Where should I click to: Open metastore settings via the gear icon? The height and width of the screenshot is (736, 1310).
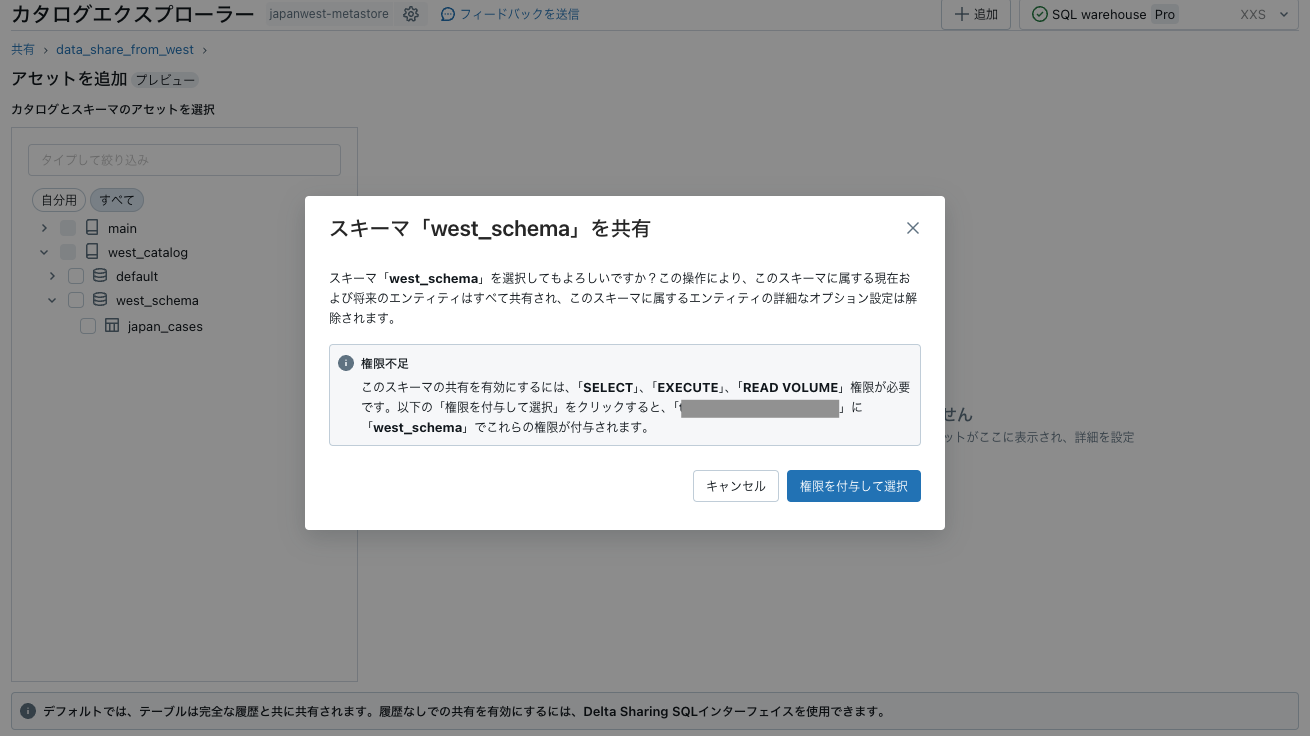pos(410,14)
